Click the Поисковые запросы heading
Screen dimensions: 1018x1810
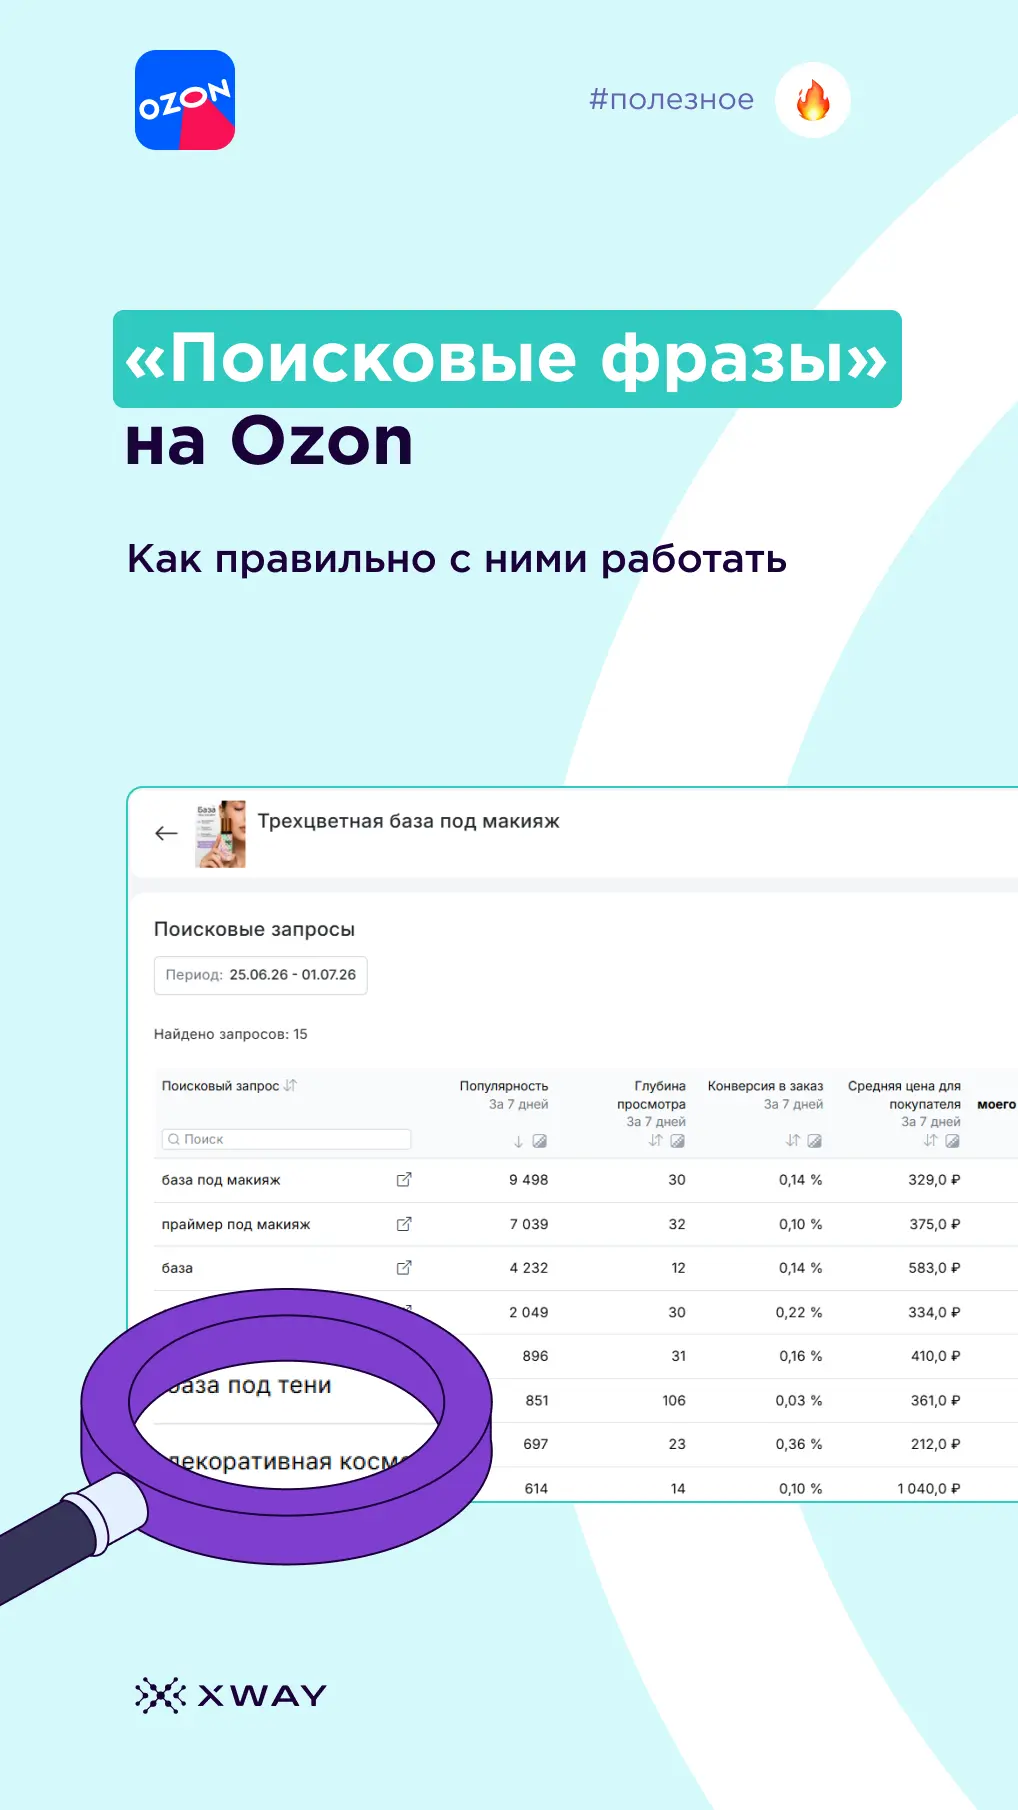(254, 929)
